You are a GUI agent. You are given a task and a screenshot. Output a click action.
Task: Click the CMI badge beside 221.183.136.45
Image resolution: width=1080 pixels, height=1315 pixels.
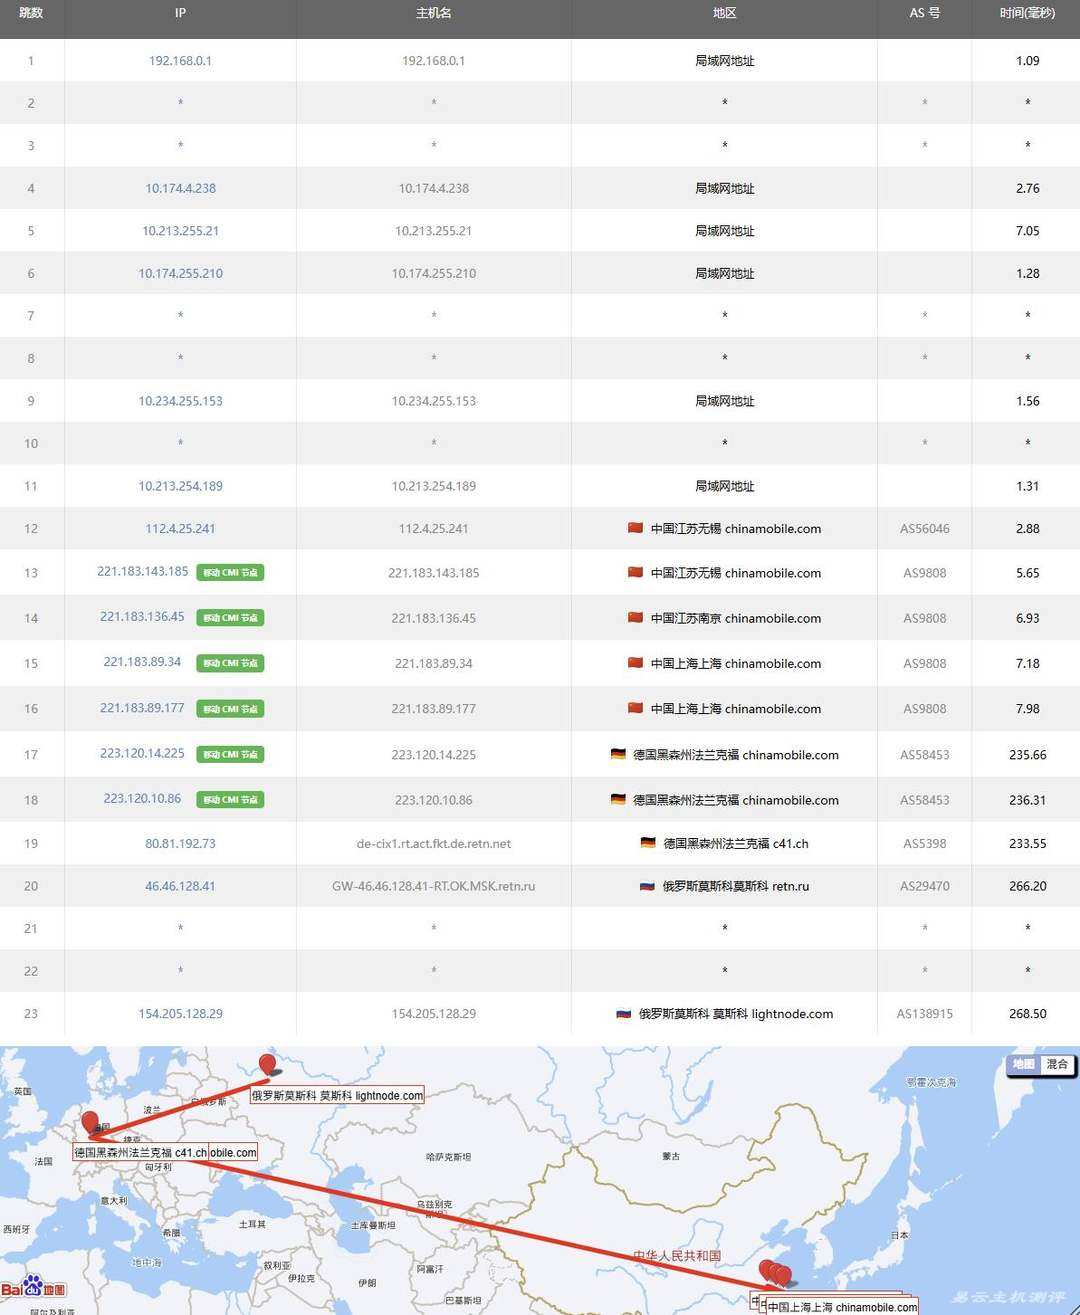[x=230, y=618]
